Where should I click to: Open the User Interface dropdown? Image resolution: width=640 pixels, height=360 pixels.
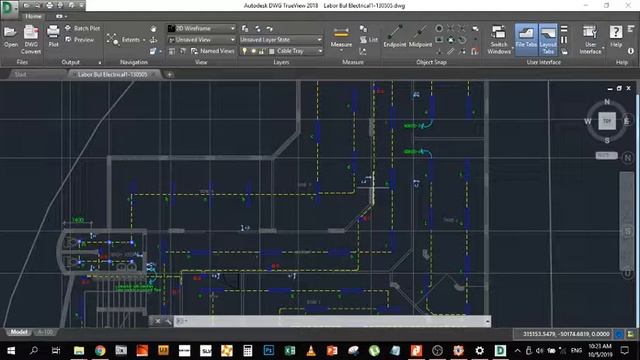(x=590, y=40)
